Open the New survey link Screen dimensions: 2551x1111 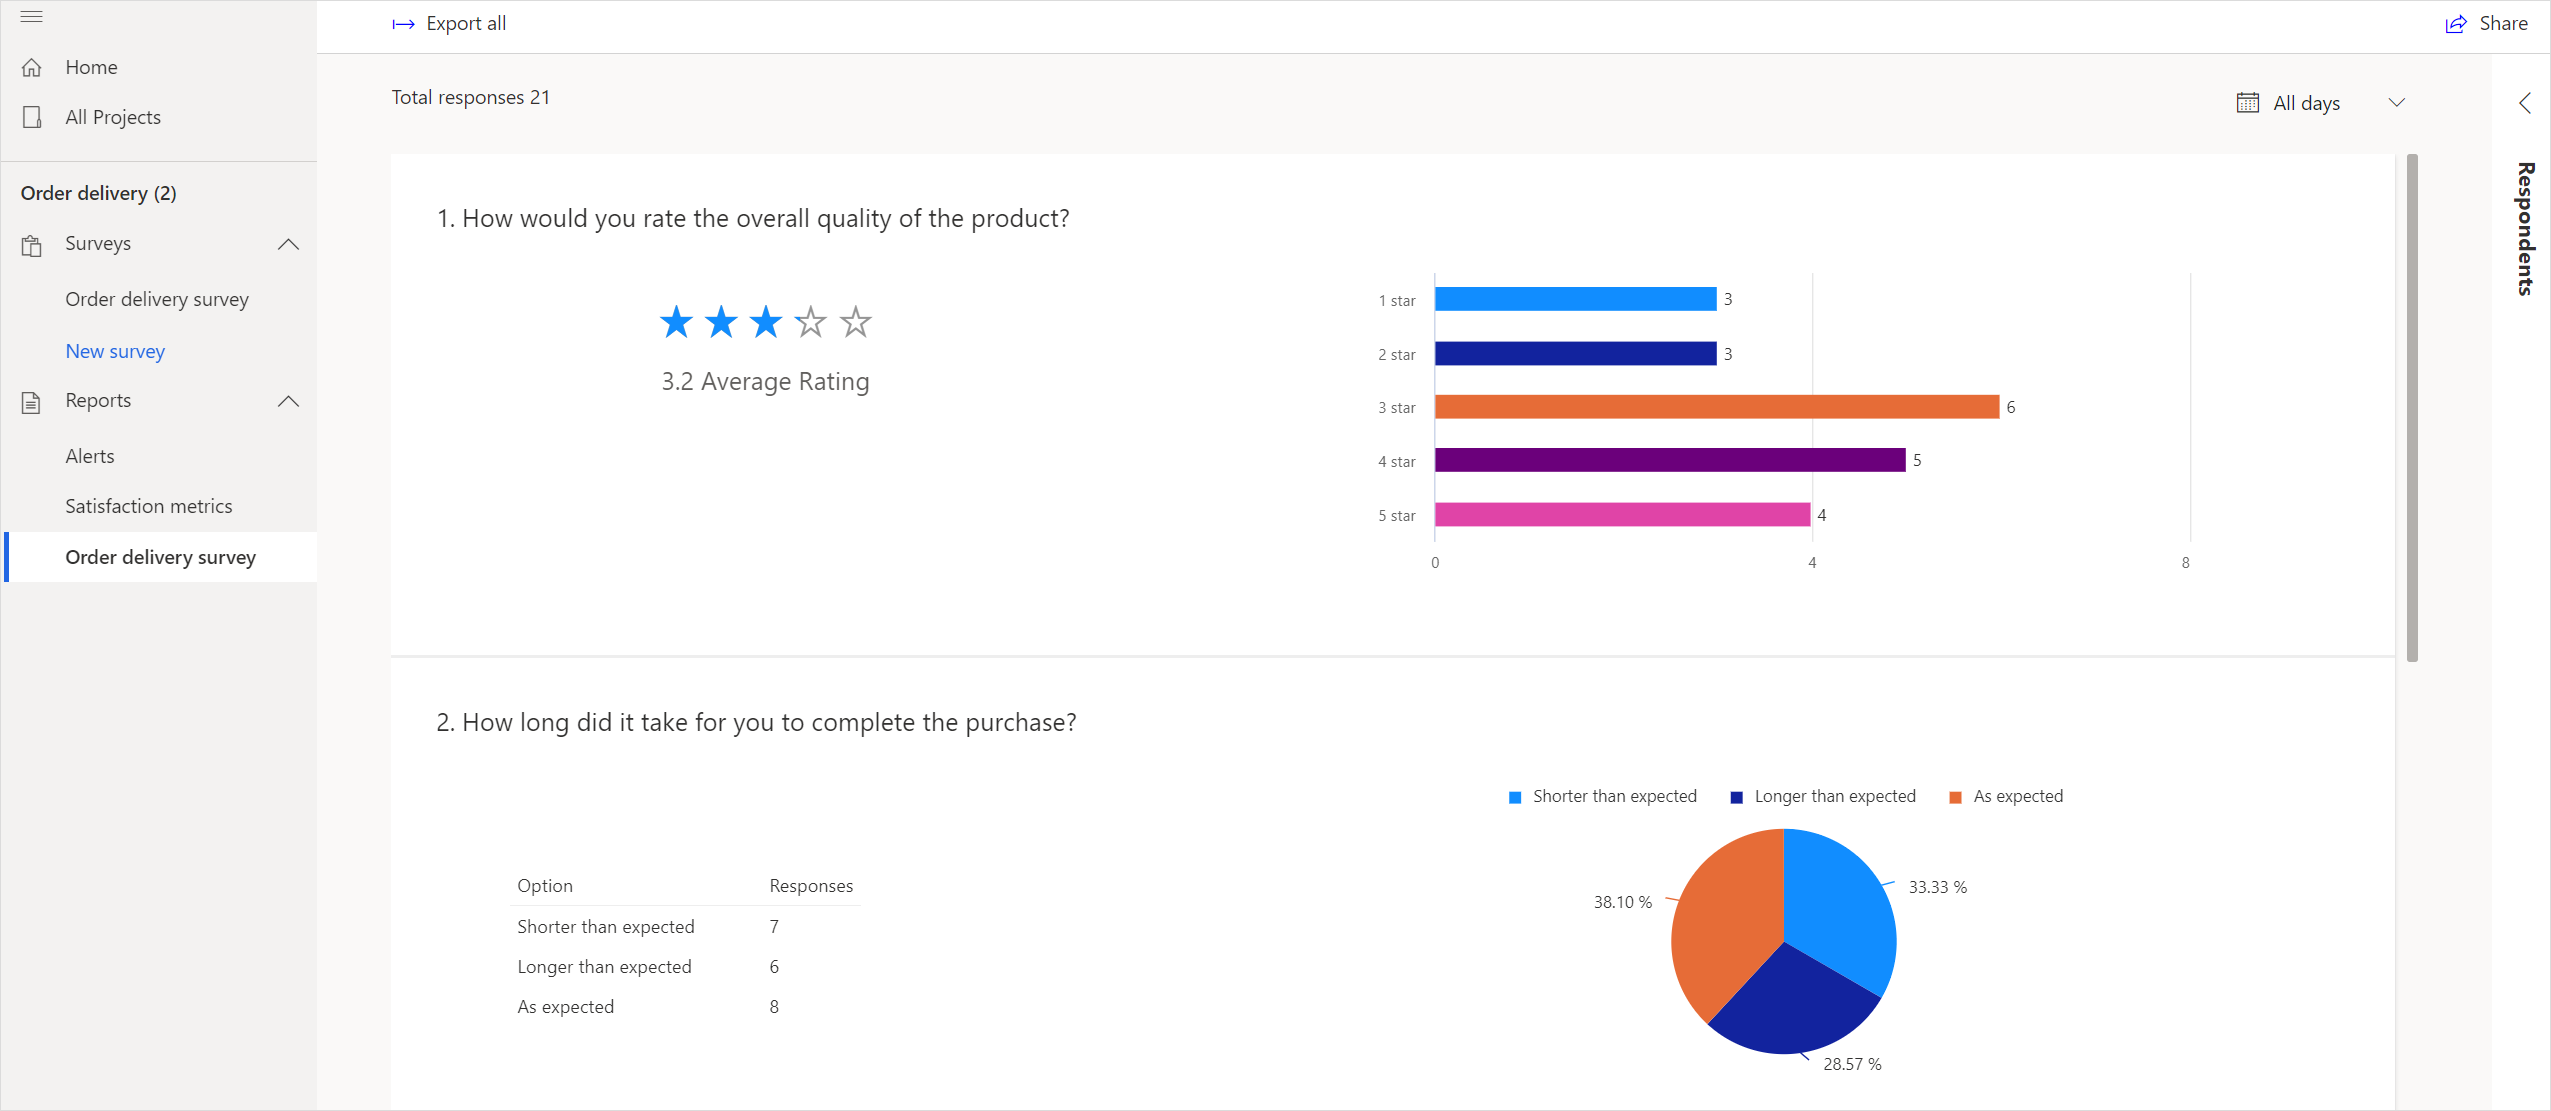[x=114, y=350]
